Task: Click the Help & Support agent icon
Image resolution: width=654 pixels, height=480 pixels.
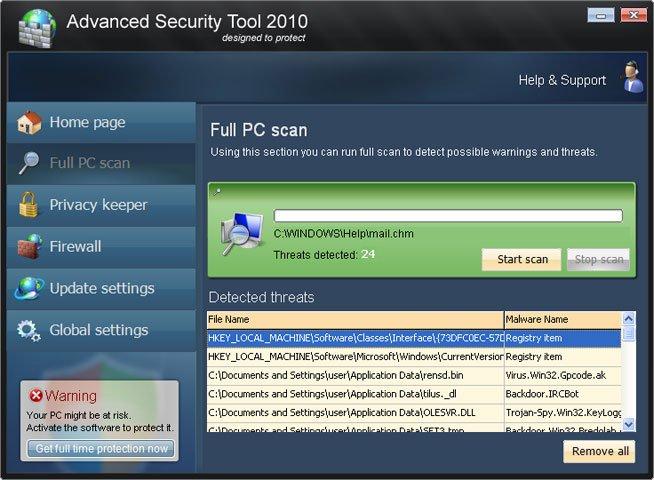Action: pos(633,77)
